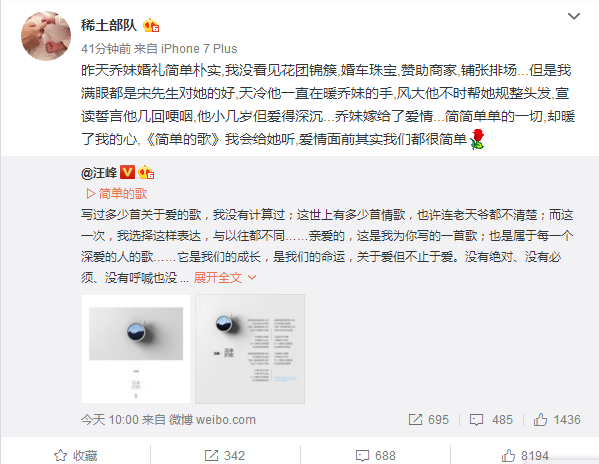The image size is (599, 464).
Task: Click the rose emoji in the post
Action: click(x=477, y=139)
